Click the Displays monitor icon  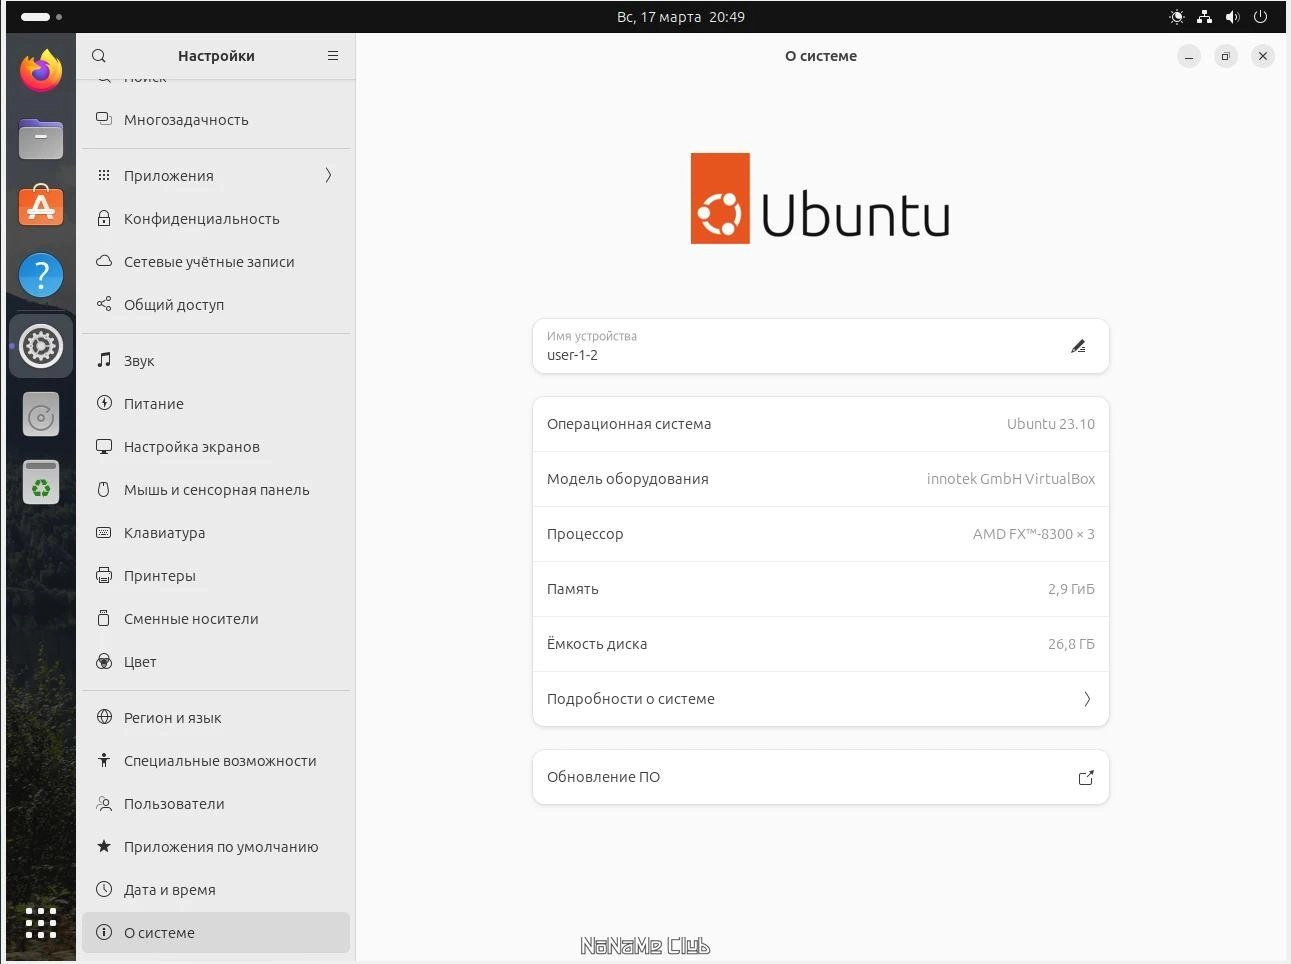click(x=104, y=446)
